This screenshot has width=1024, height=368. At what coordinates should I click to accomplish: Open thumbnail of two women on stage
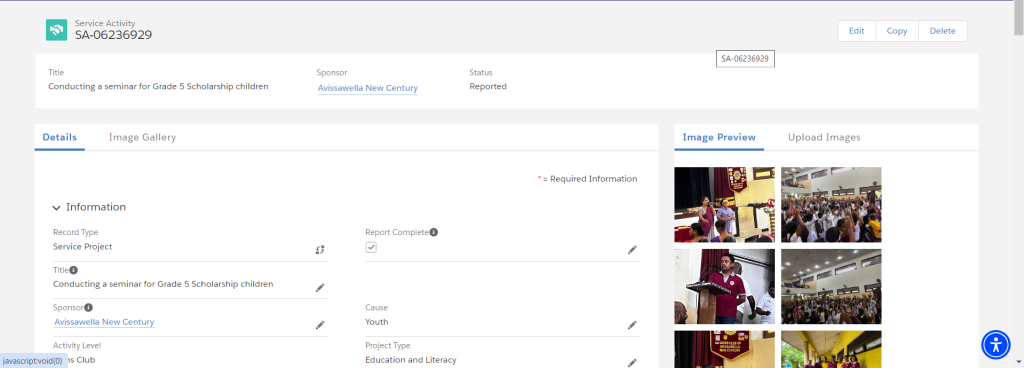point(724,204)
